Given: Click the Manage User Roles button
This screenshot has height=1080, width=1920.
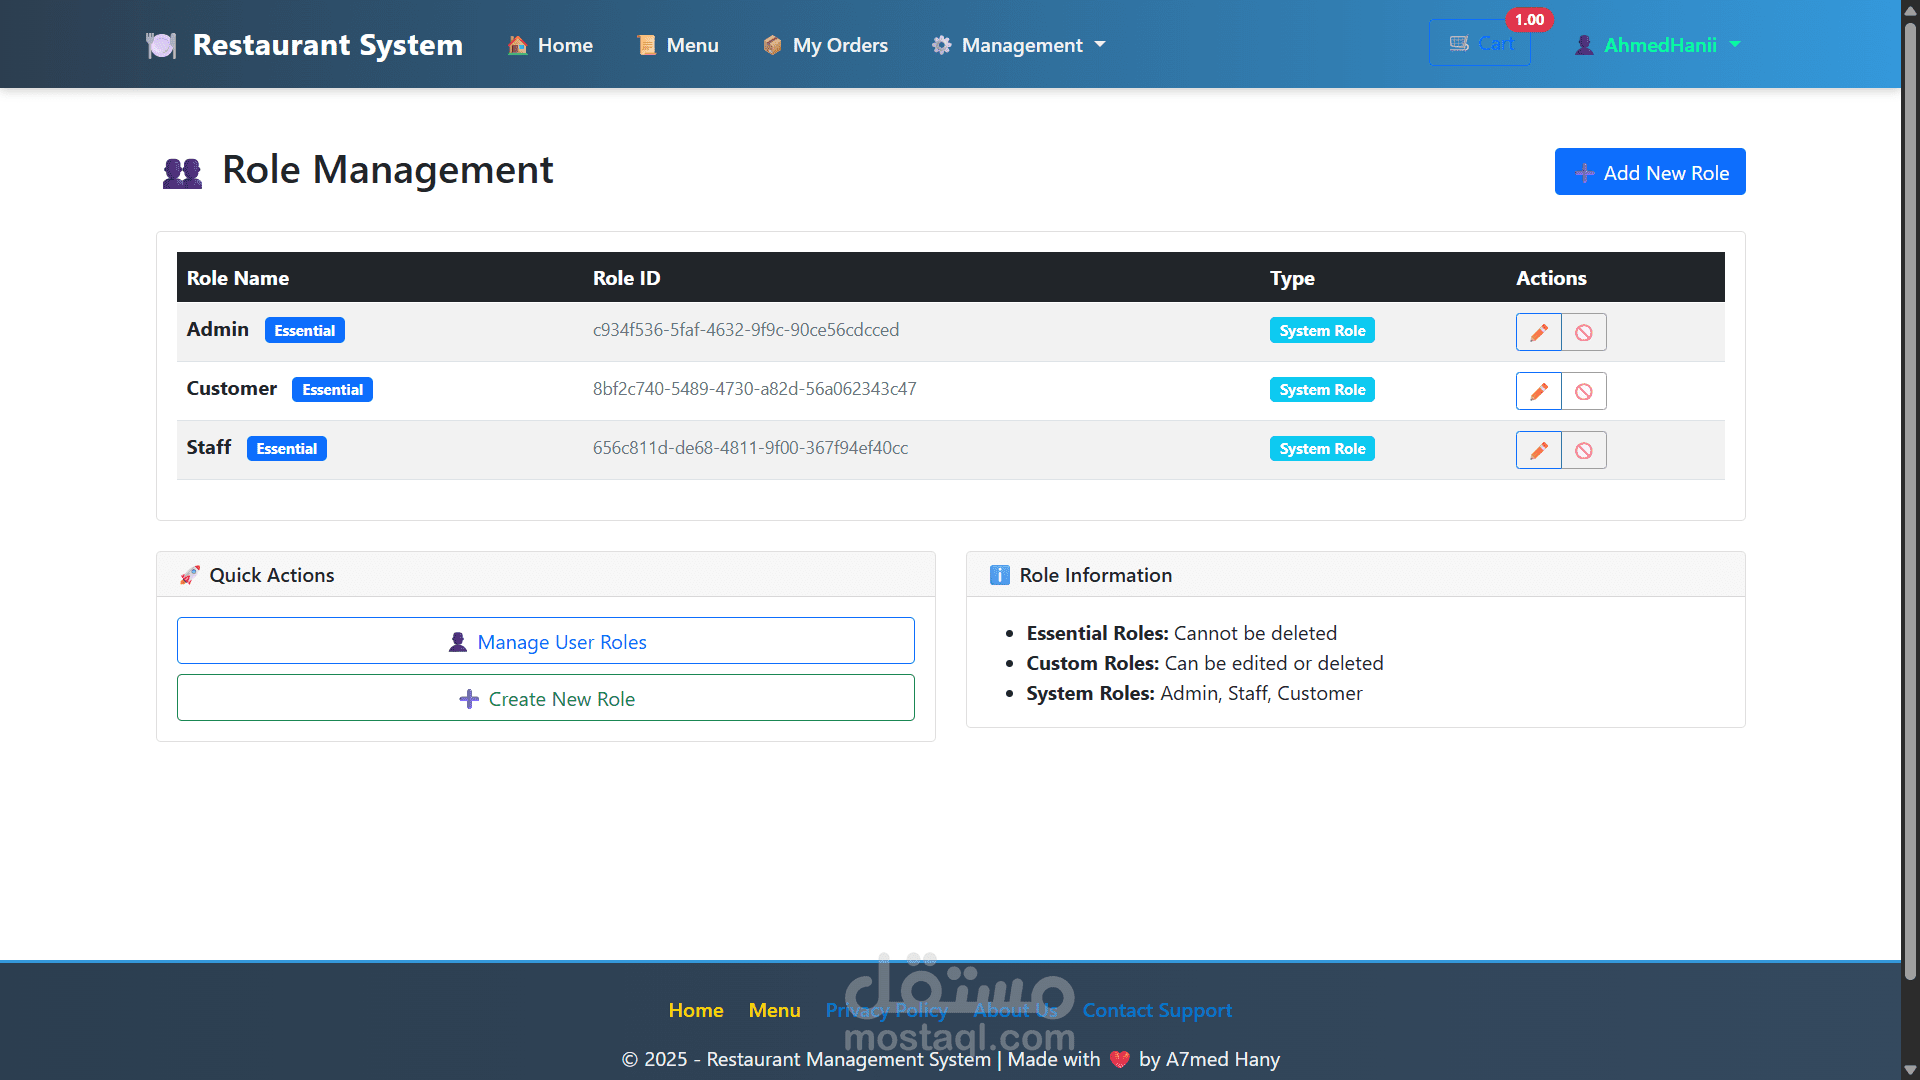Looking at the screenshot, I should click(x=546, y=641).
